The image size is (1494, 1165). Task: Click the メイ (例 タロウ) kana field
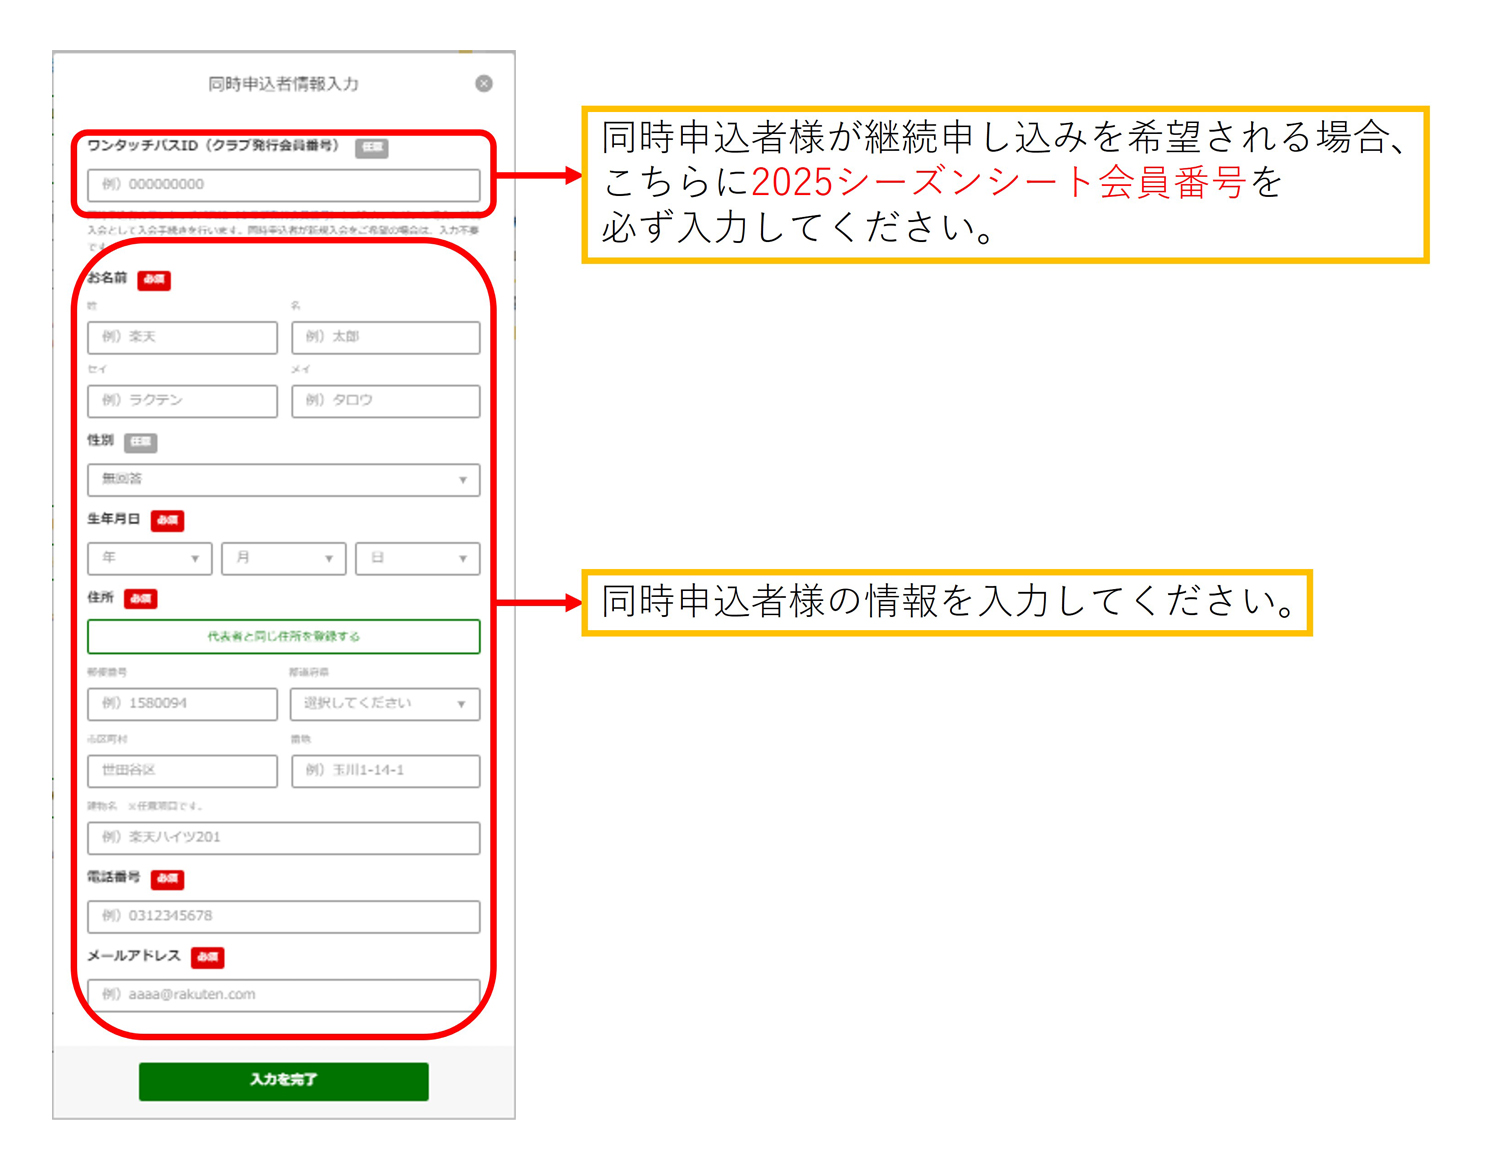[386, 400]
